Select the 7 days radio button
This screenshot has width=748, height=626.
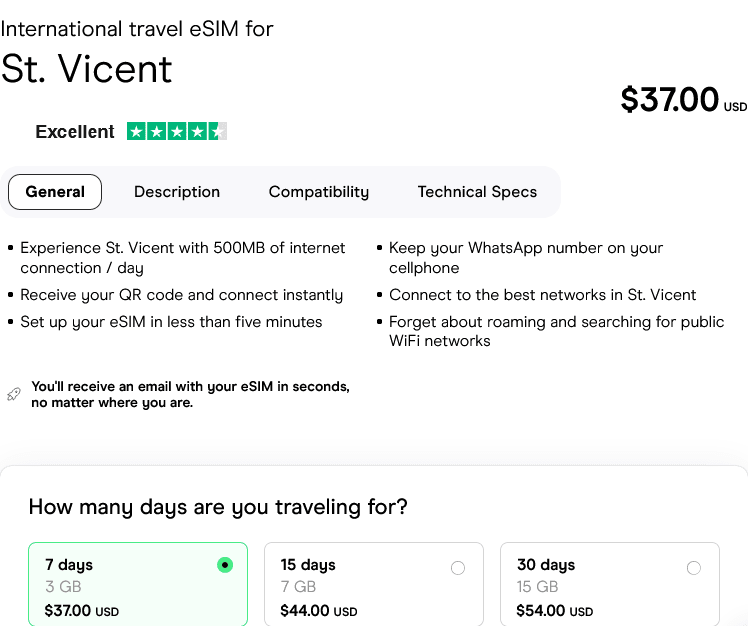pos(225,565)
